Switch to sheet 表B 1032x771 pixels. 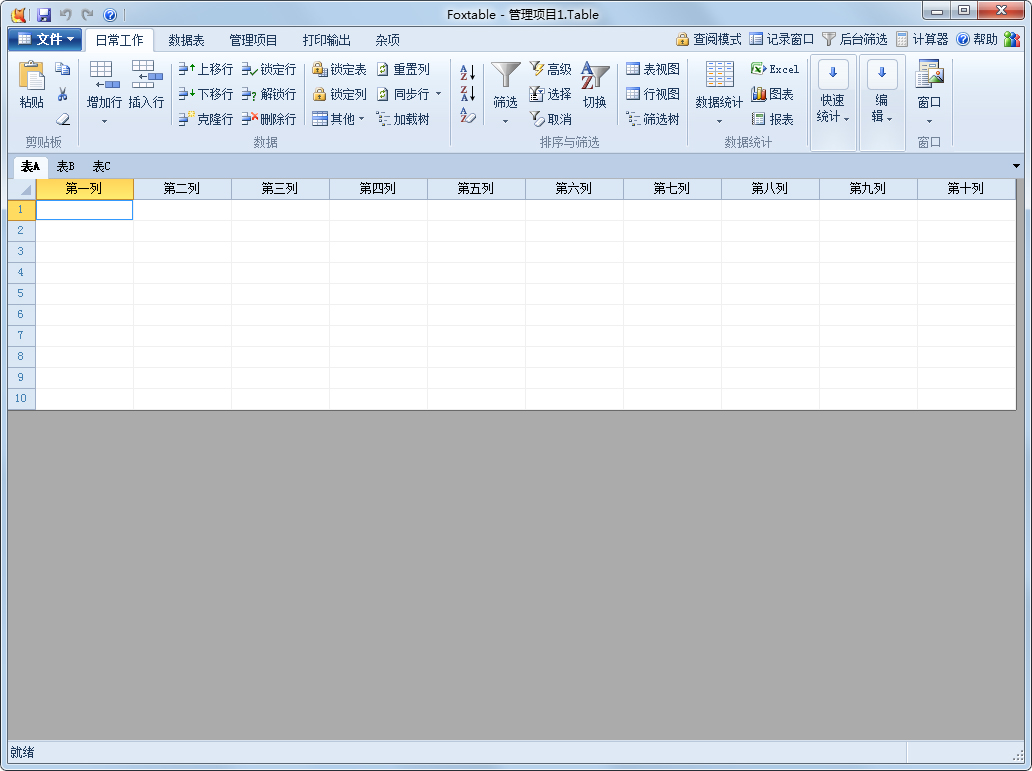(63, 166)
